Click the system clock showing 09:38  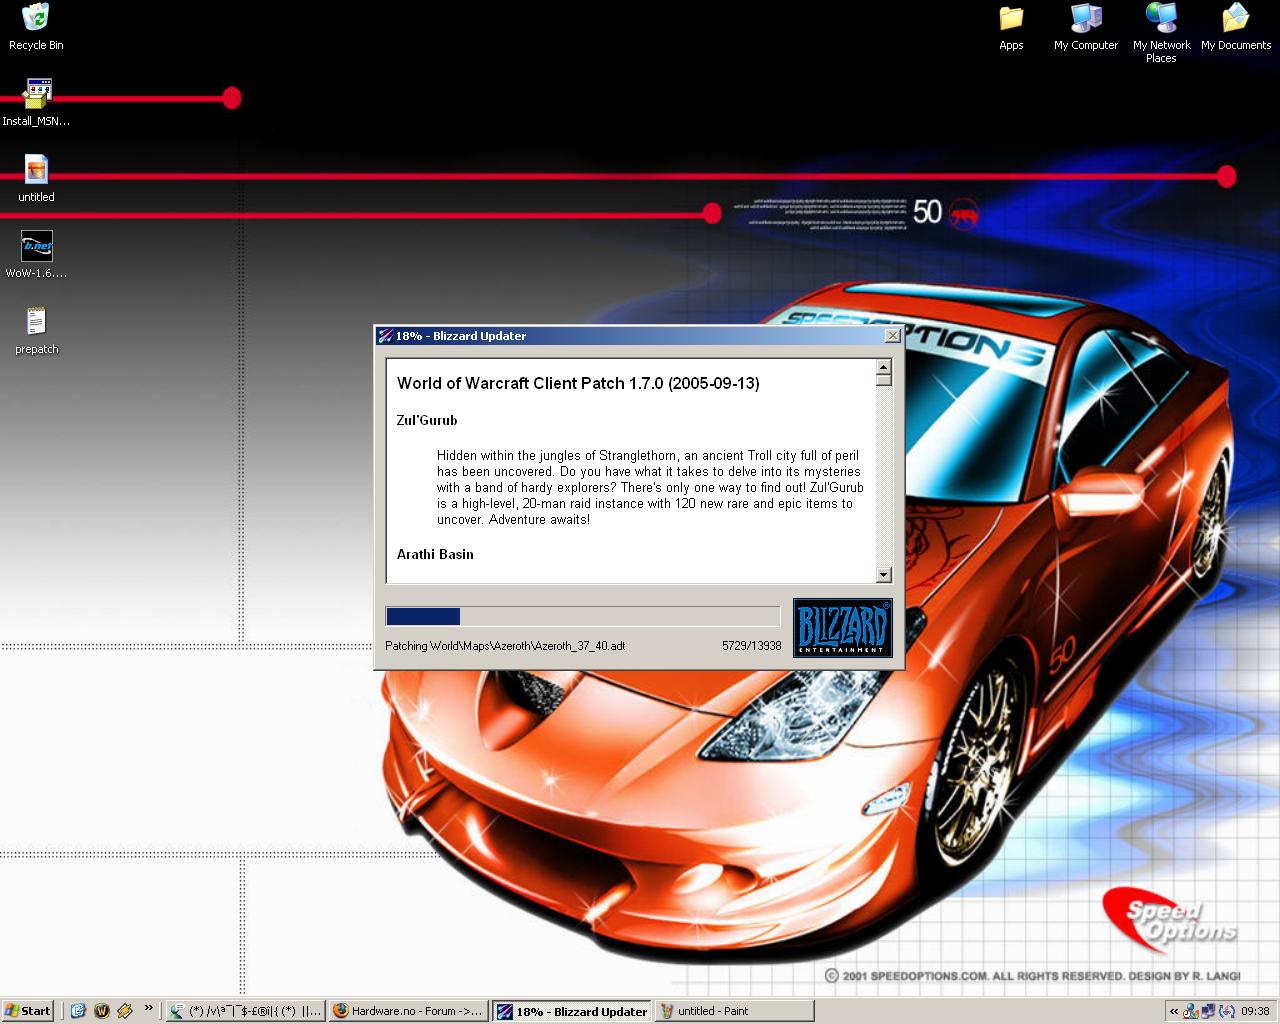click(1255, 1011)
